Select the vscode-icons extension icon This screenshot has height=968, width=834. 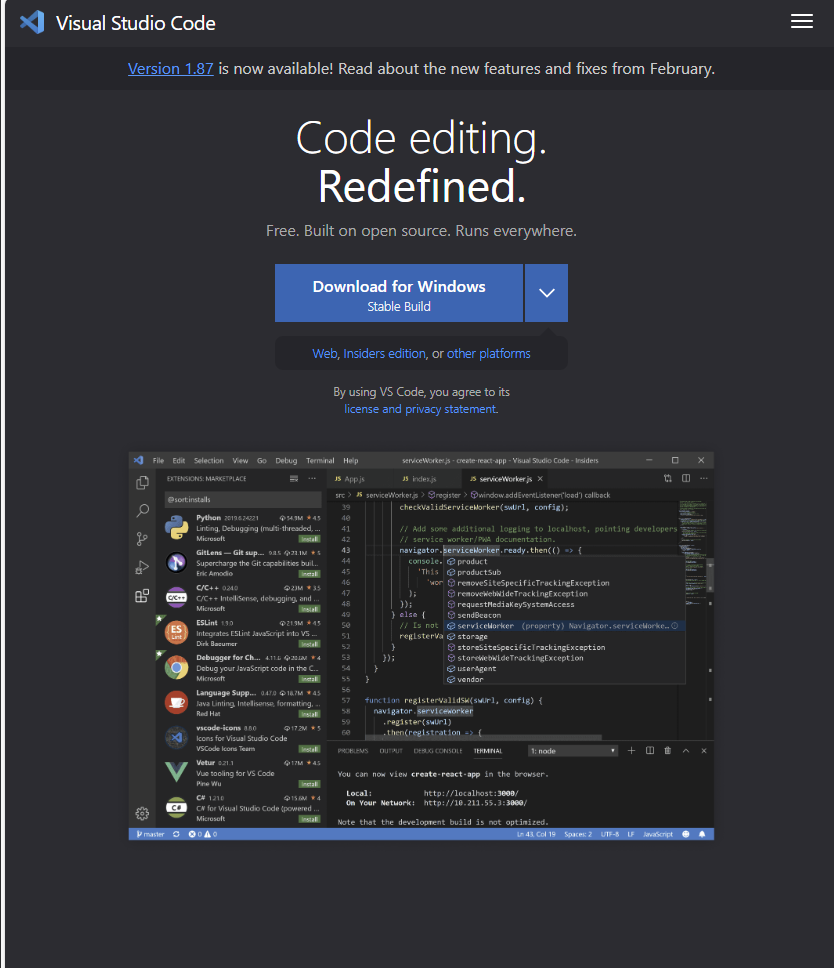(177, 738)
